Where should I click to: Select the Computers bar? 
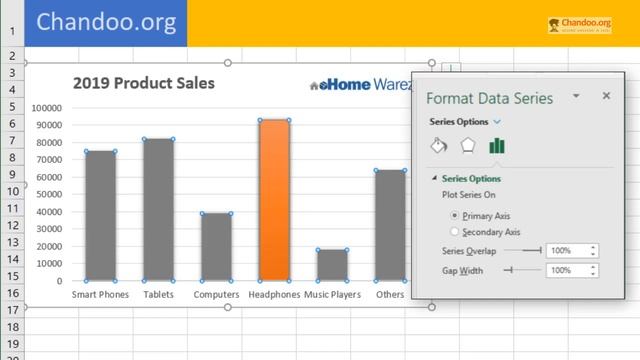tap(216, 247)
